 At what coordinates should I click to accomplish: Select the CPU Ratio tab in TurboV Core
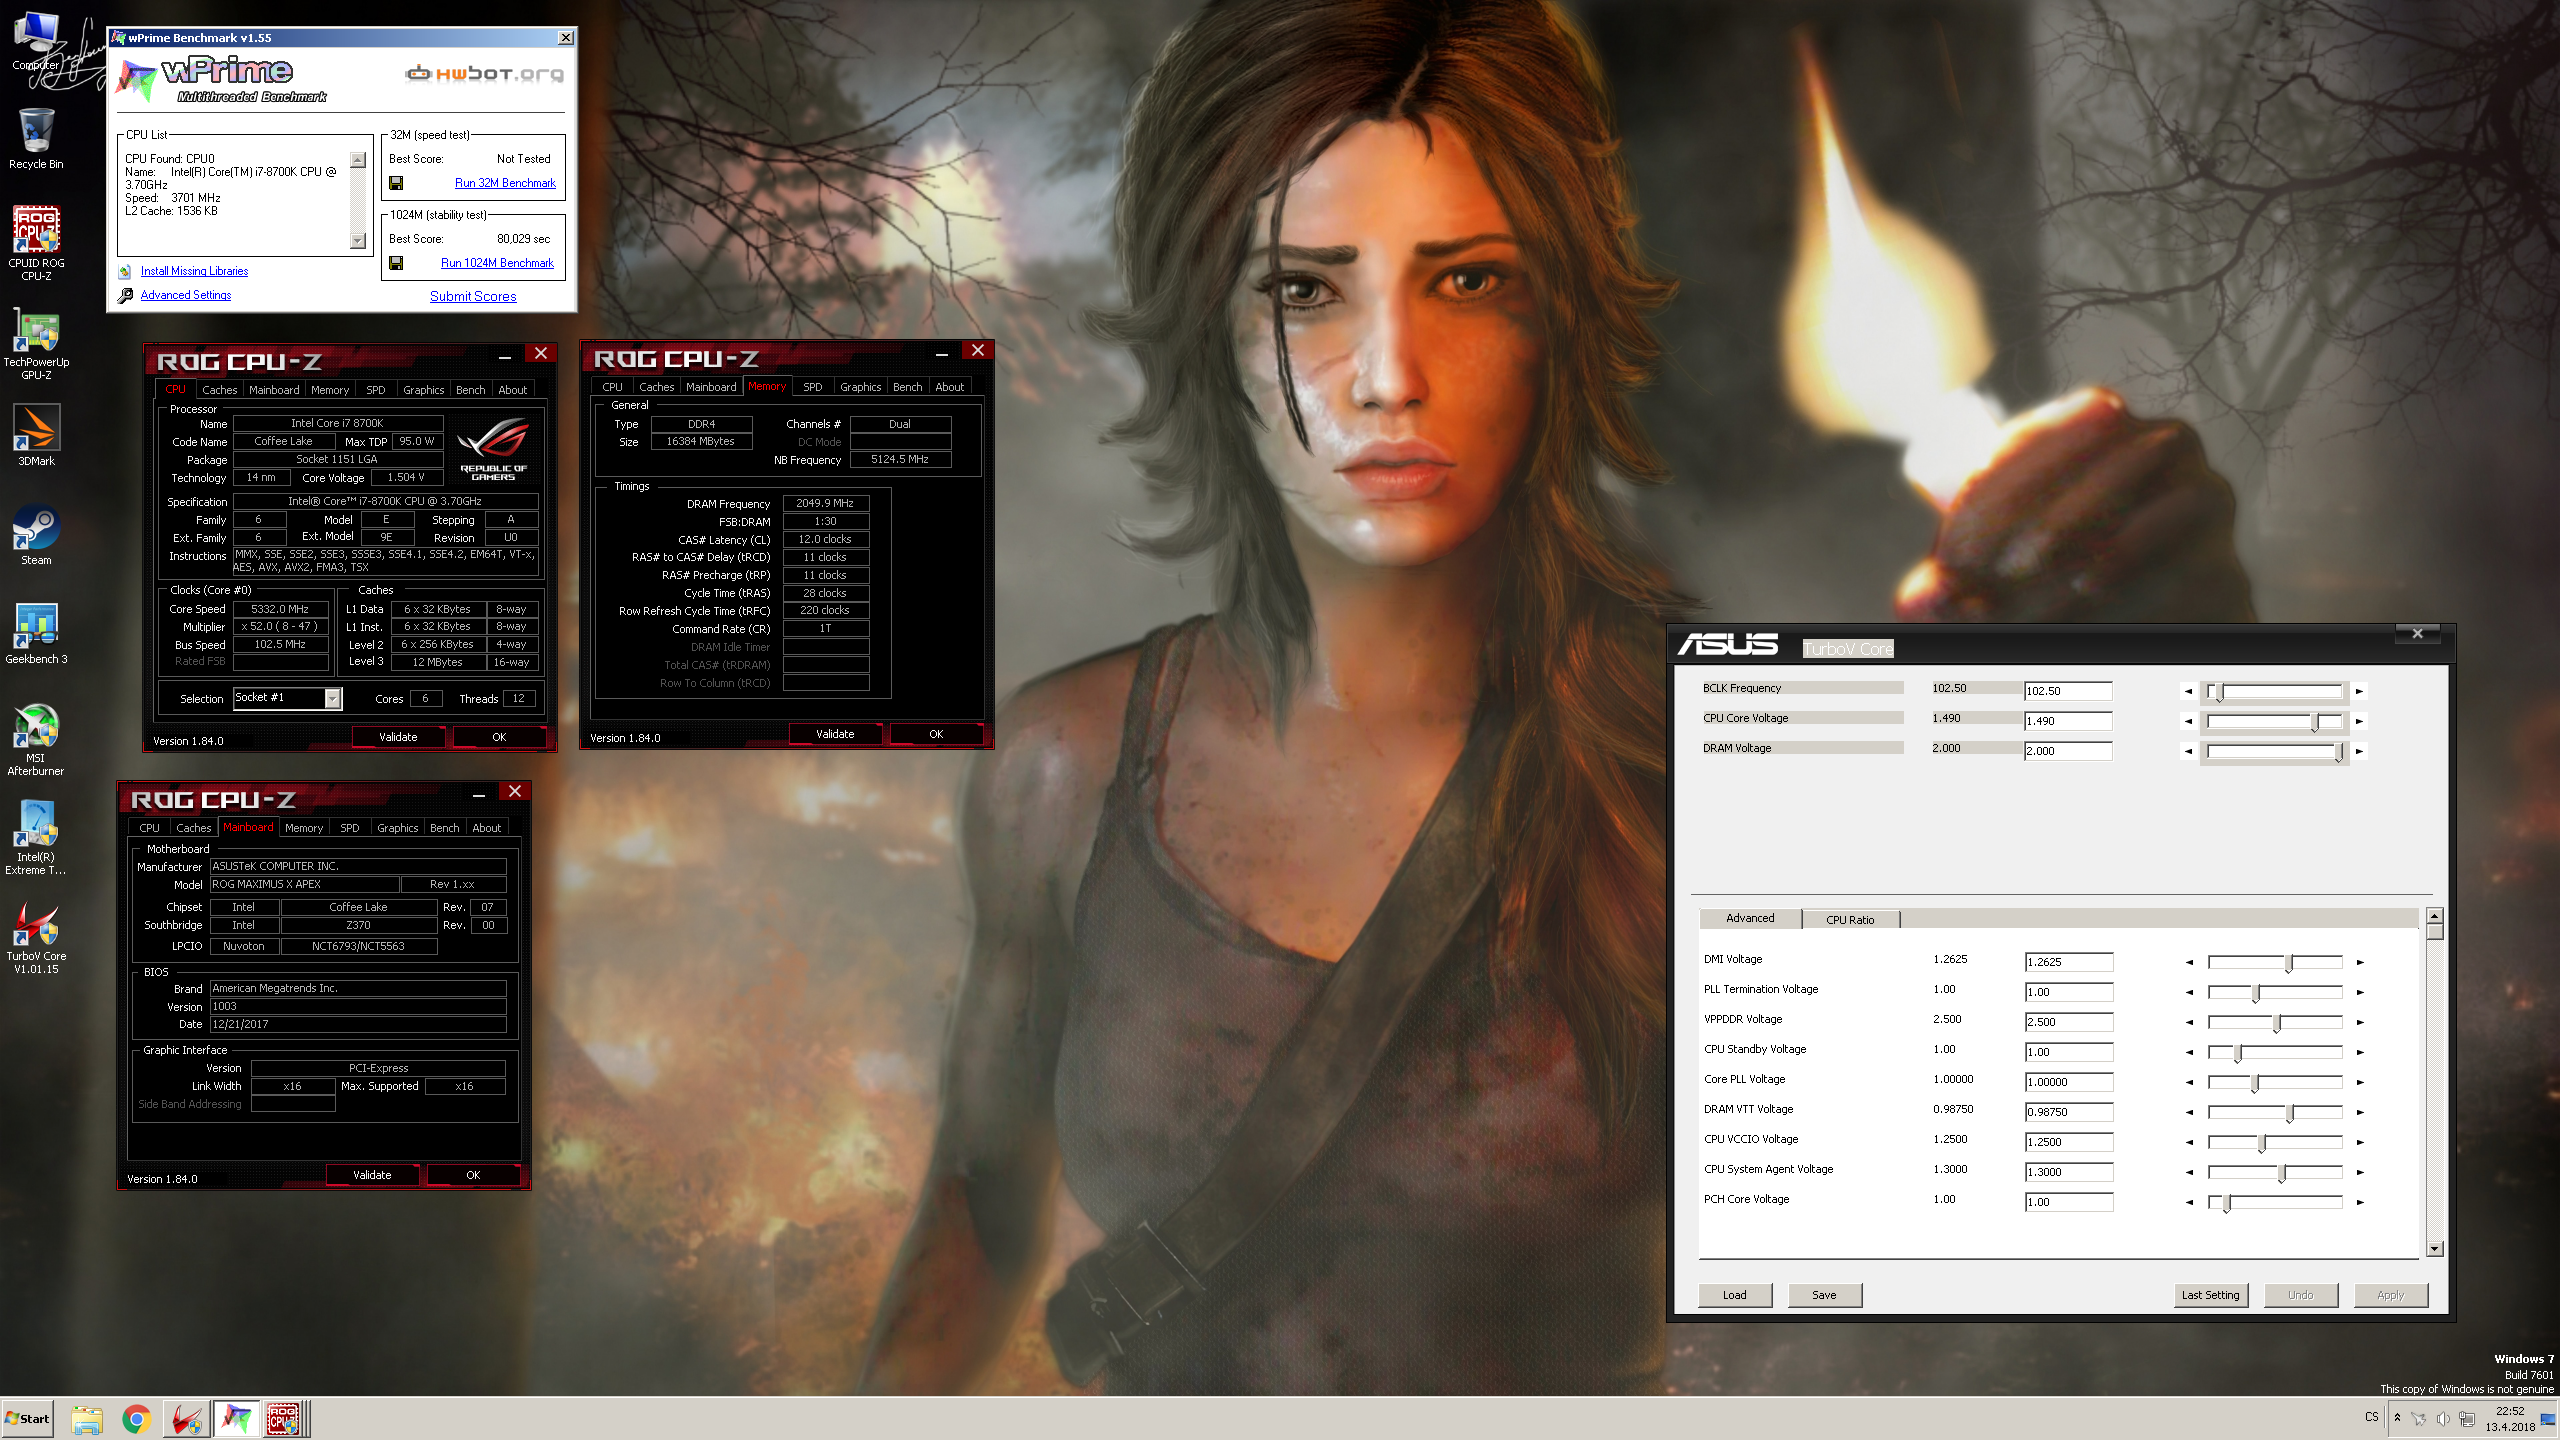click(x=1850, y=920)
